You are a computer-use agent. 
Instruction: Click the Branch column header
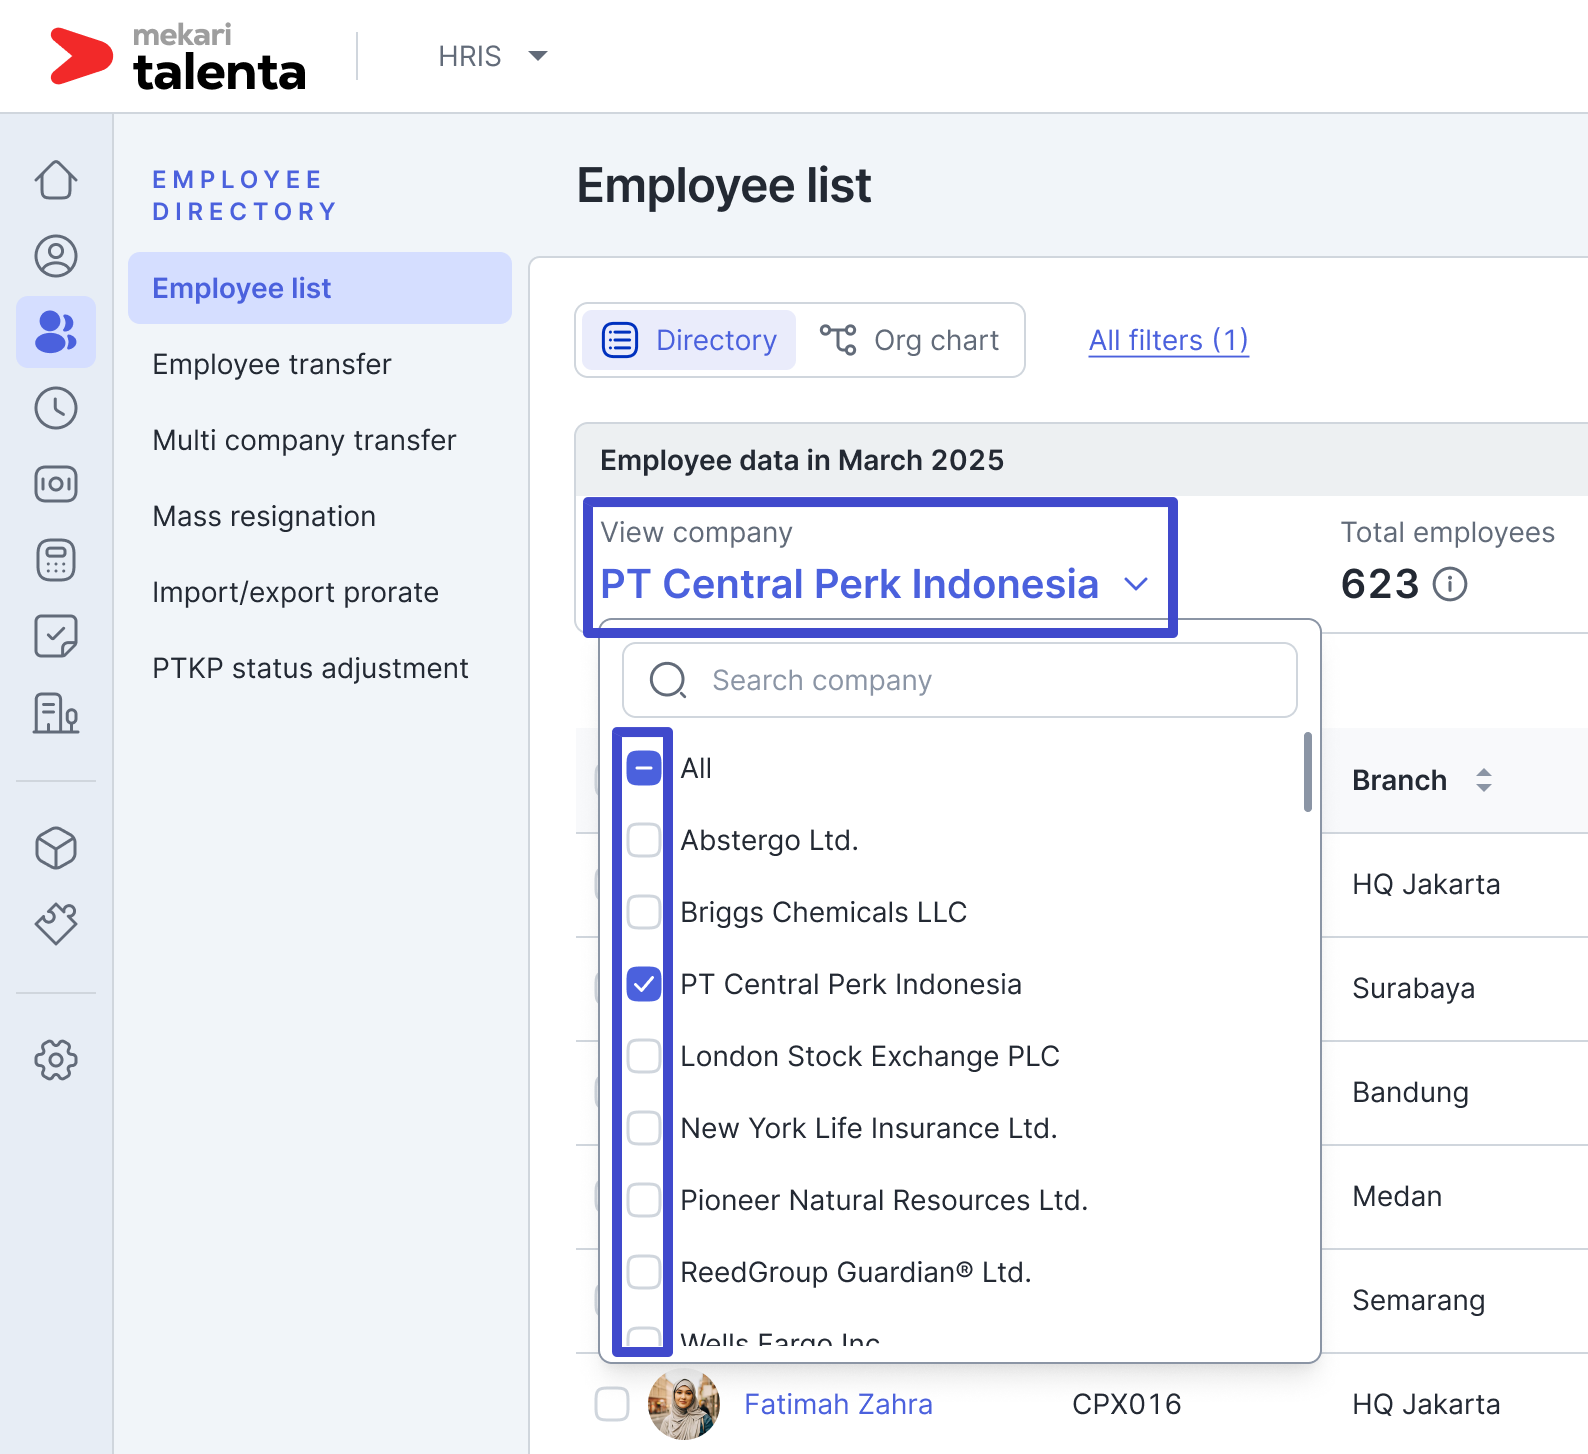[x=1399, y=780]
